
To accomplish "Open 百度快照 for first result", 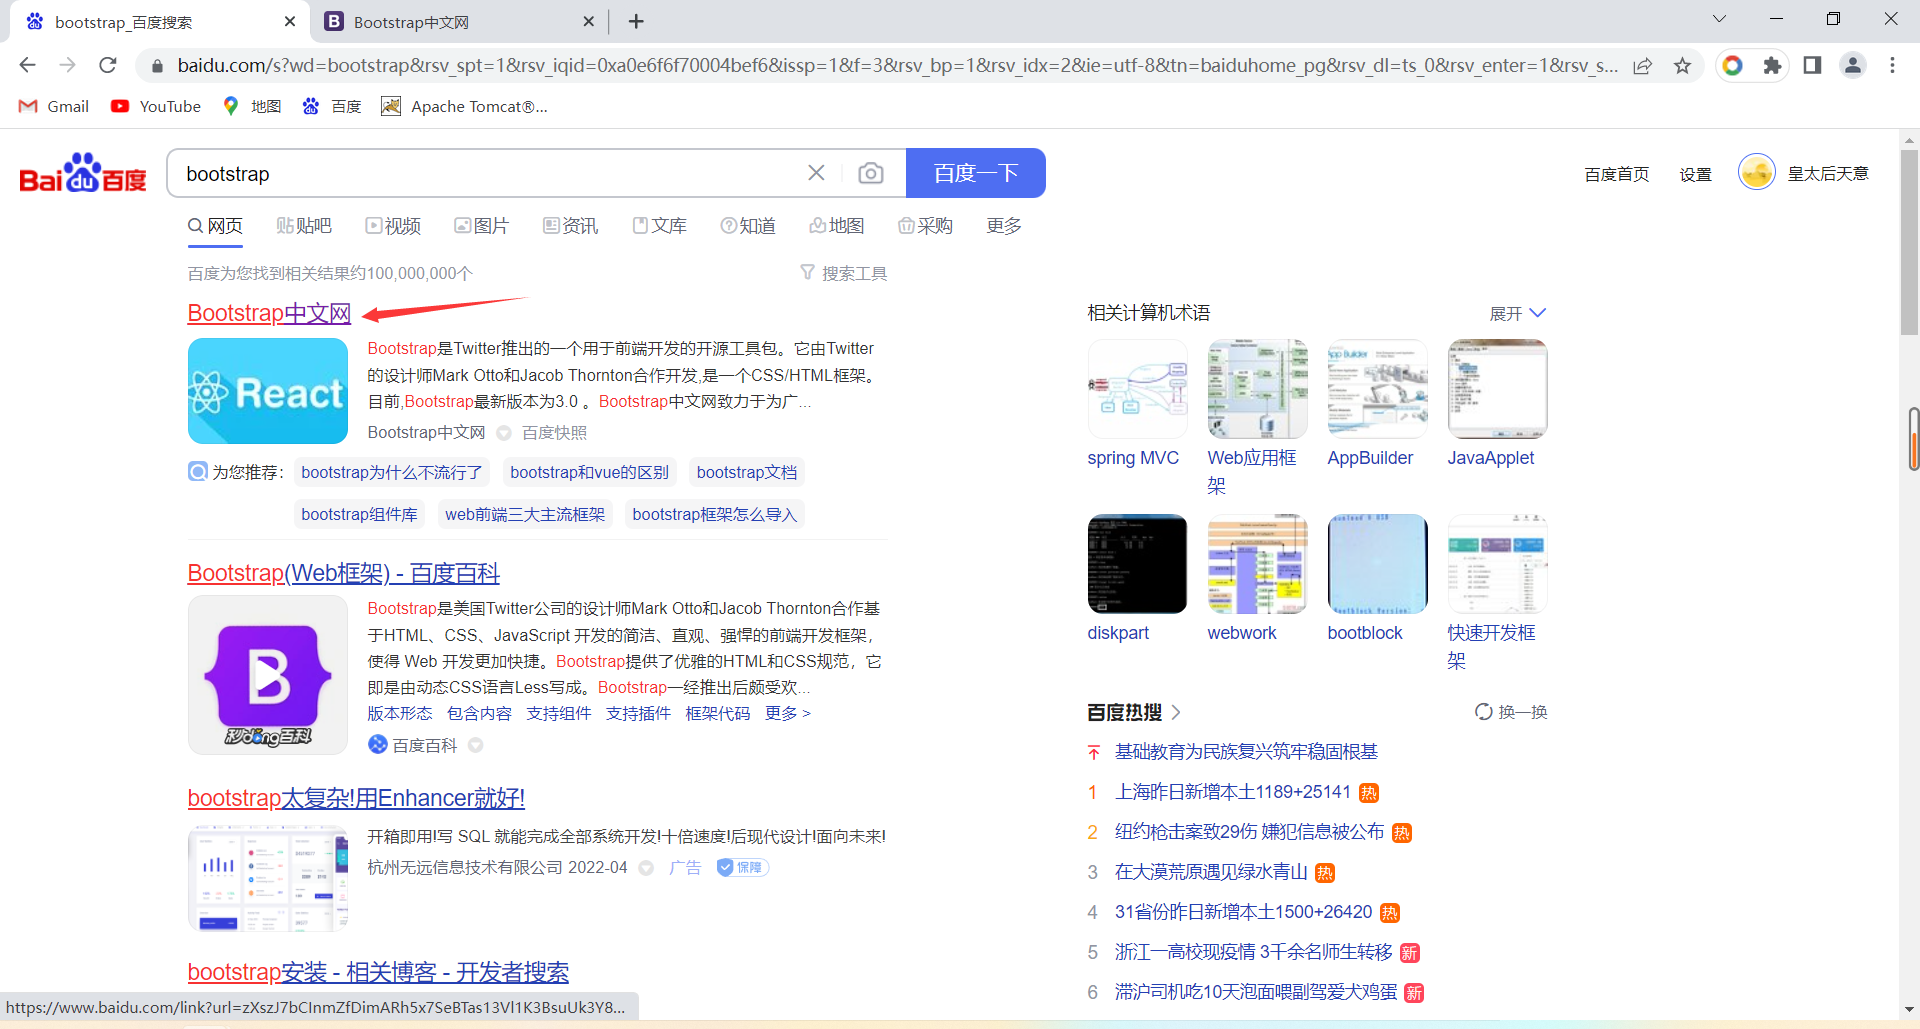I will [x=554, y=432].
